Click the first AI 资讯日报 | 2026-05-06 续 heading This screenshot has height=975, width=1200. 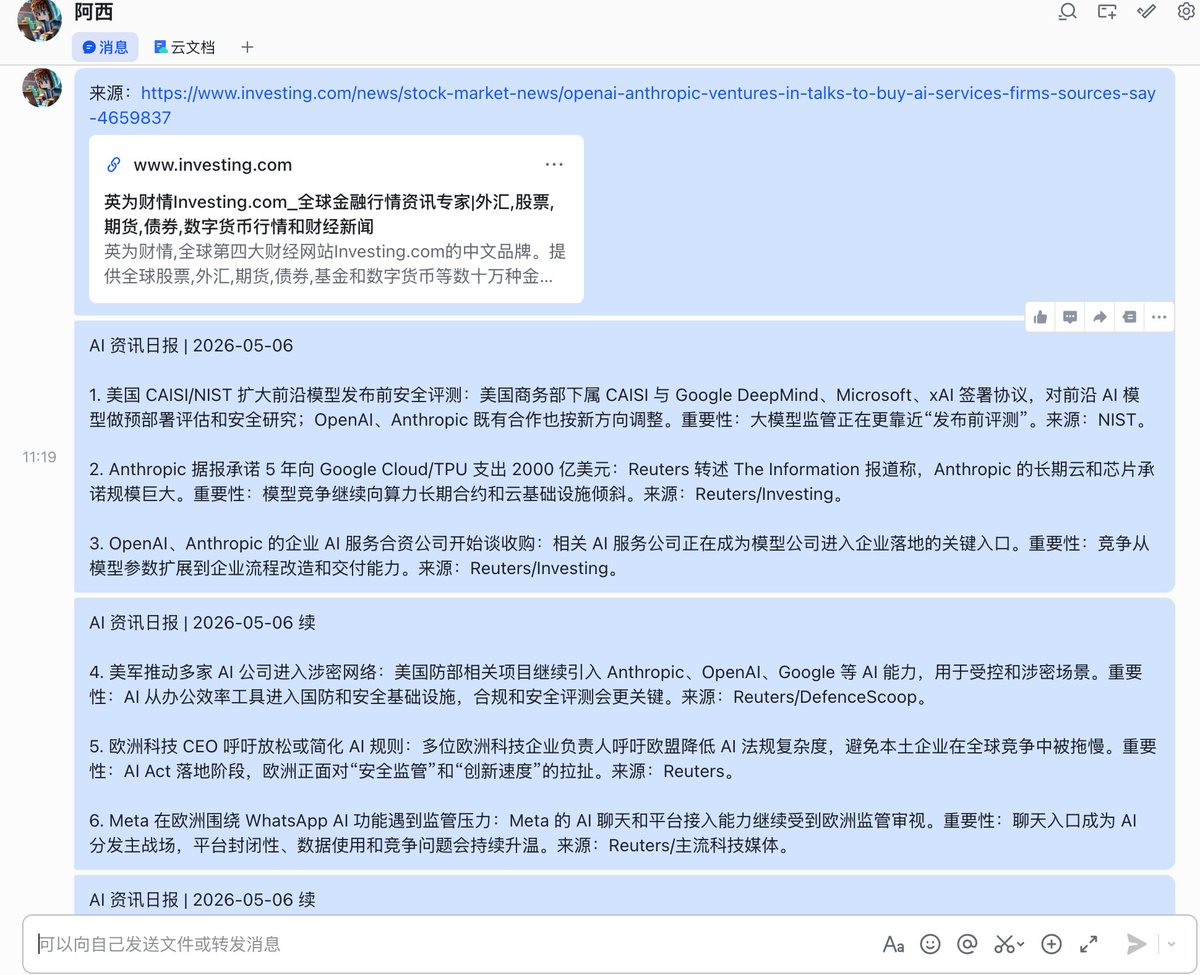(202, 622)
